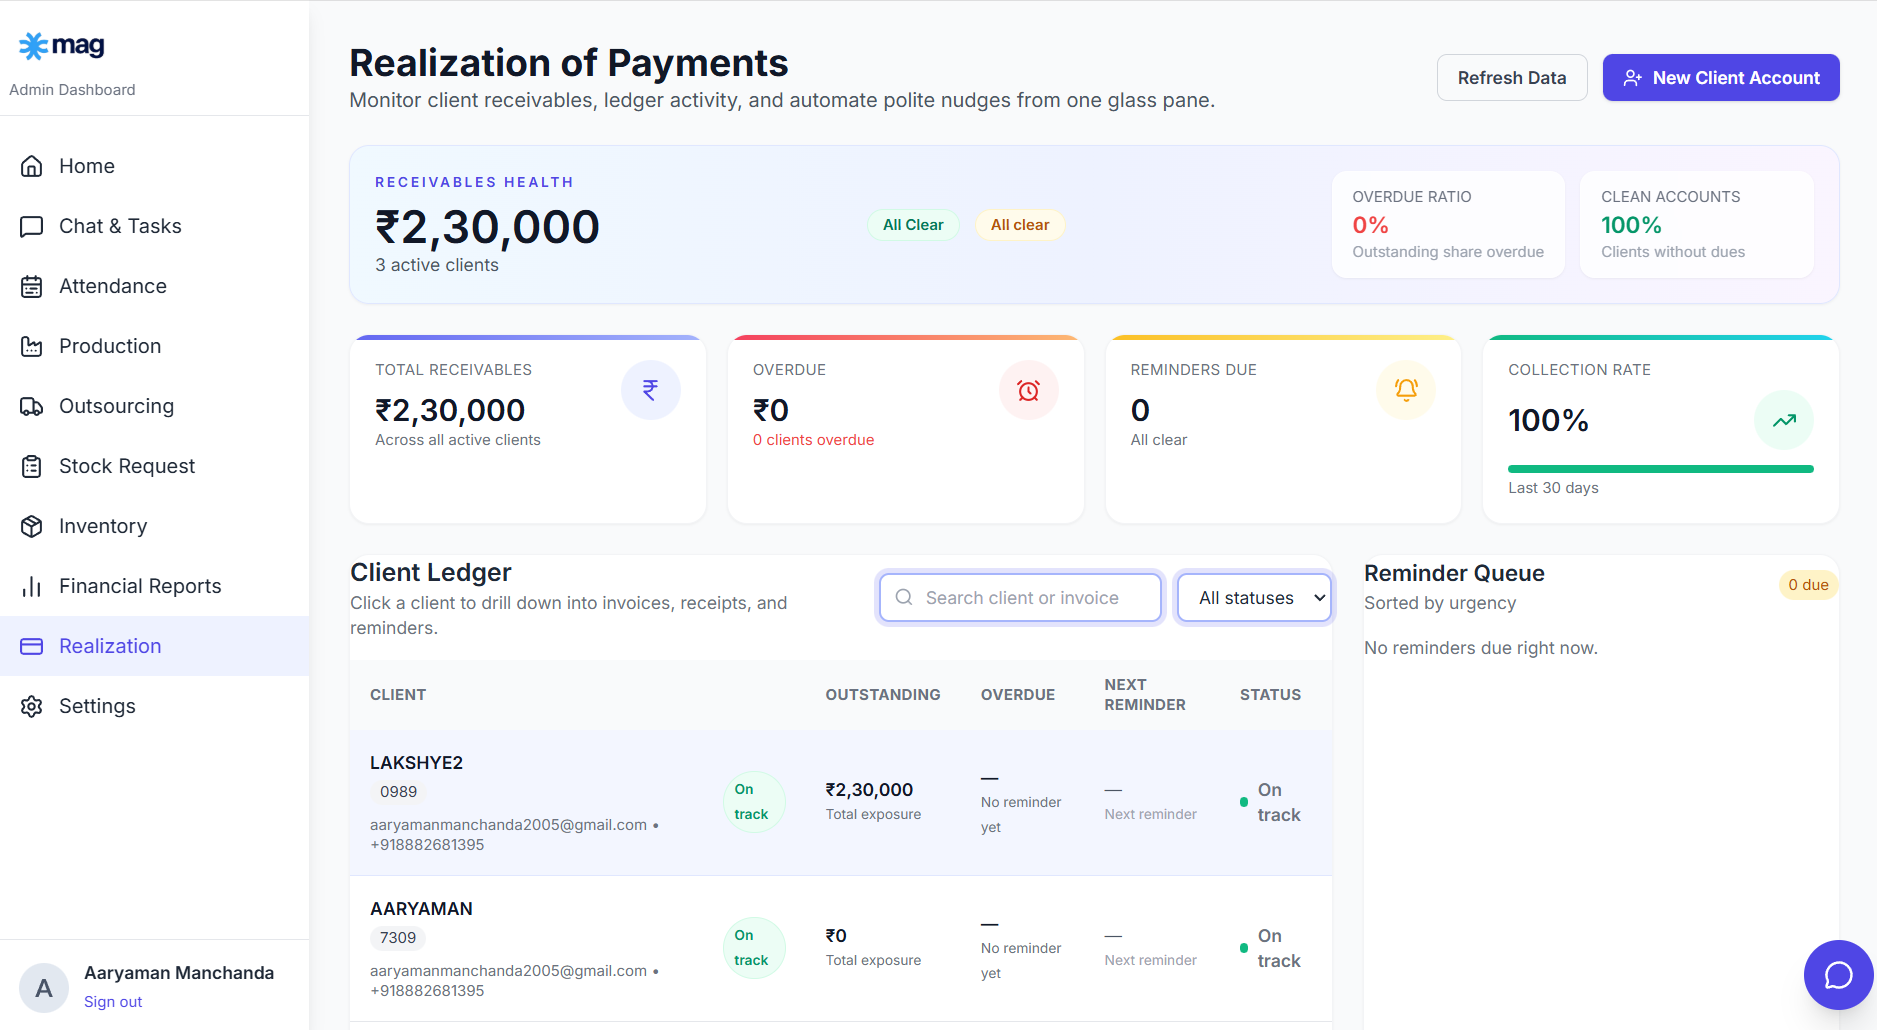This screenshot has width=1877, height=1030.
Task: Open the floating chat bubble
Action: click(1838, 975)
